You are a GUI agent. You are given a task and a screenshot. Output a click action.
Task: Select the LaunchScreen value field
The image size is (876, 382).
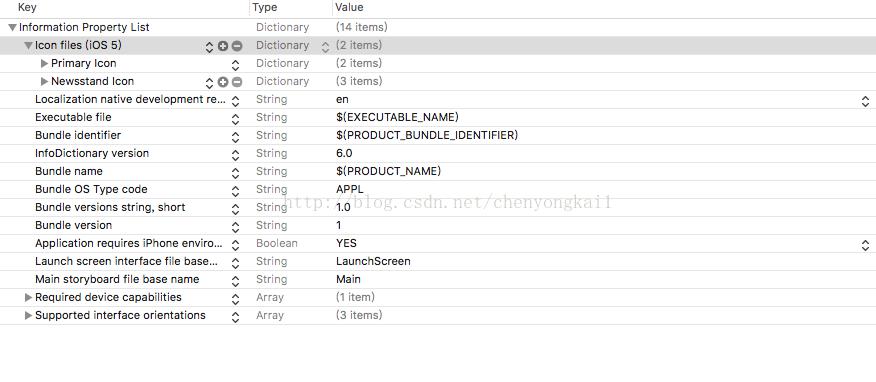[x=373, y=261]
